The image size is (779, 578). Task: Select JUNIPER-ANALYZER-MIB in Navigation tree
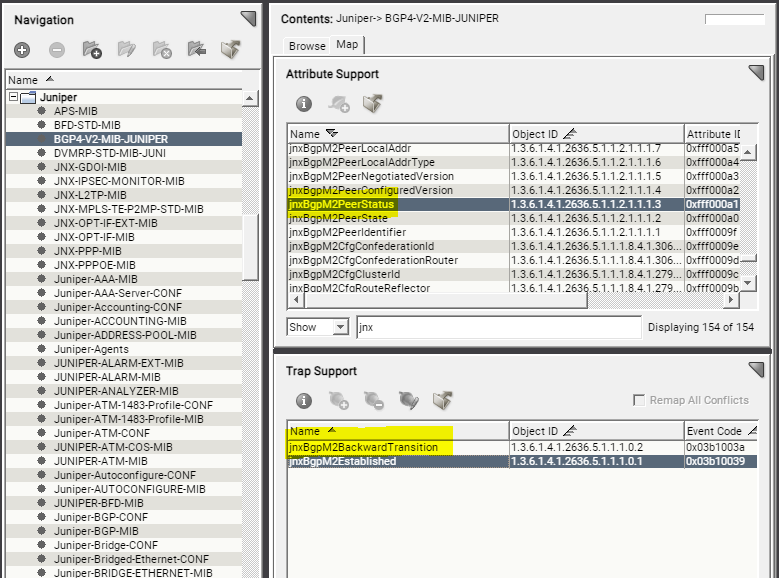pos(116,391)
